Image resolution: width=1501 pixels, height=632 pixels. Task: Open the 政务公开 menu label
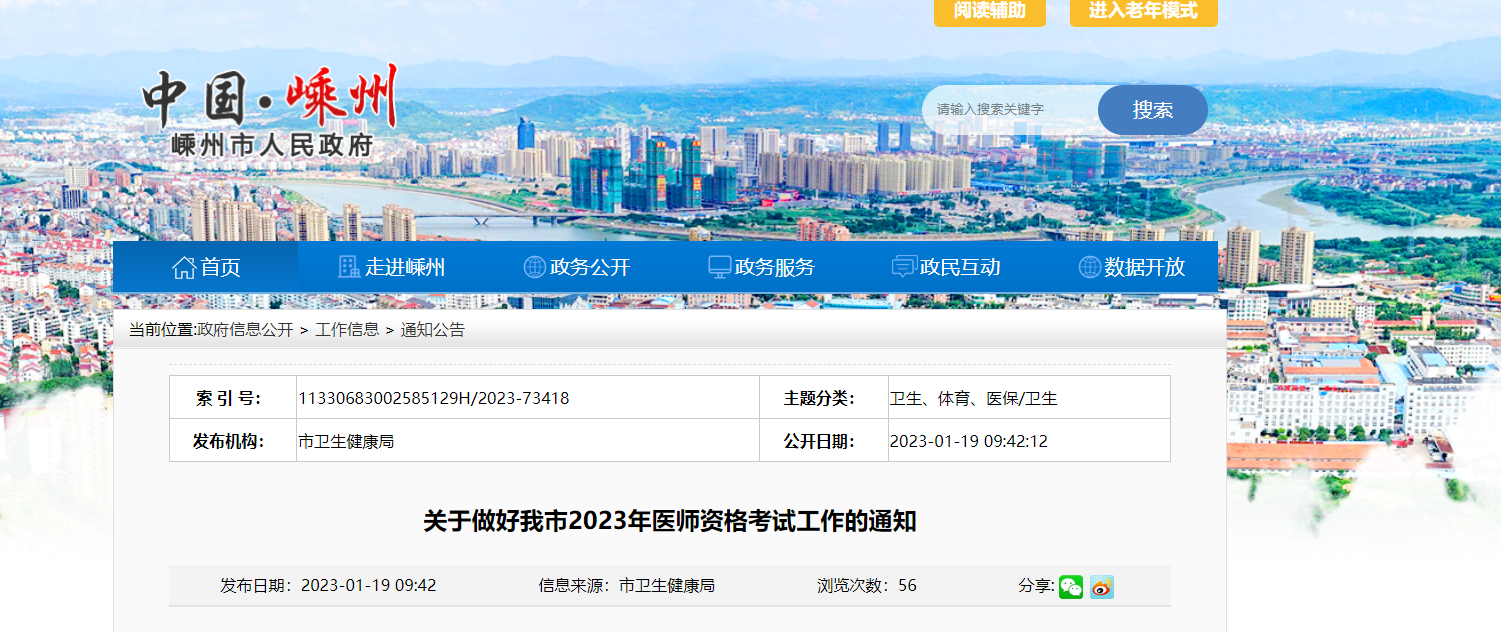point(590,267)
